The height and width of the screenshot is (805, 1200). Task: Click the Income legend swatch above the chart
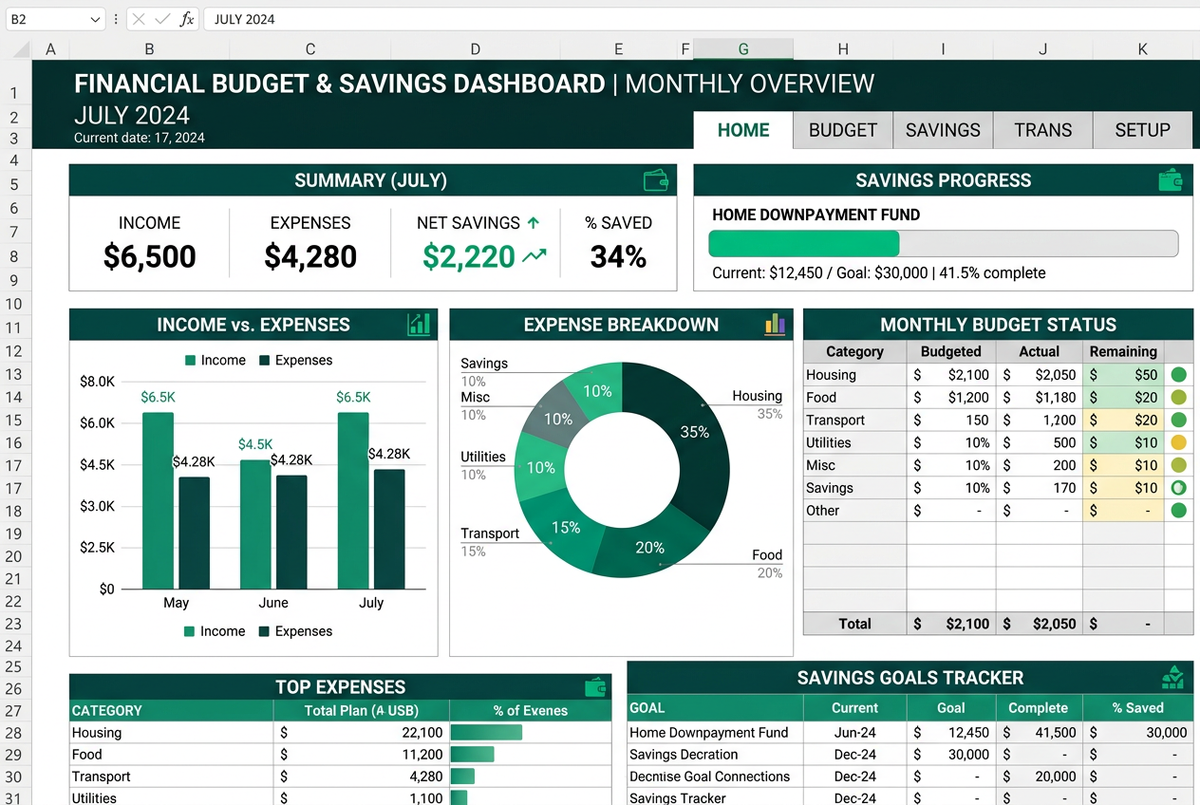190,361
